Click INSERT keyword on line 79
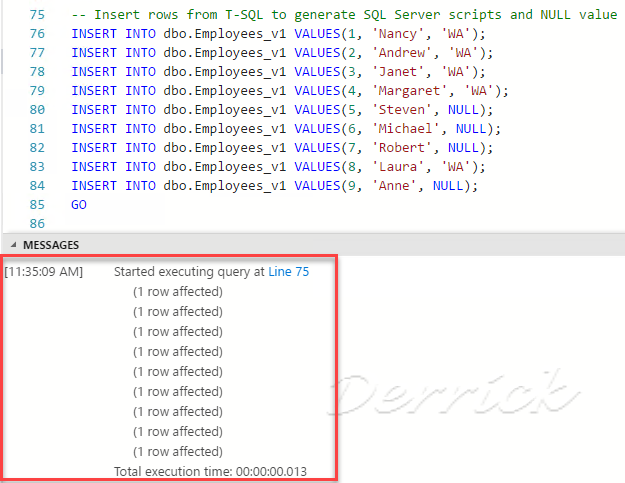The height and width of the screenshot is (483, 625). [x=94, y=91]
